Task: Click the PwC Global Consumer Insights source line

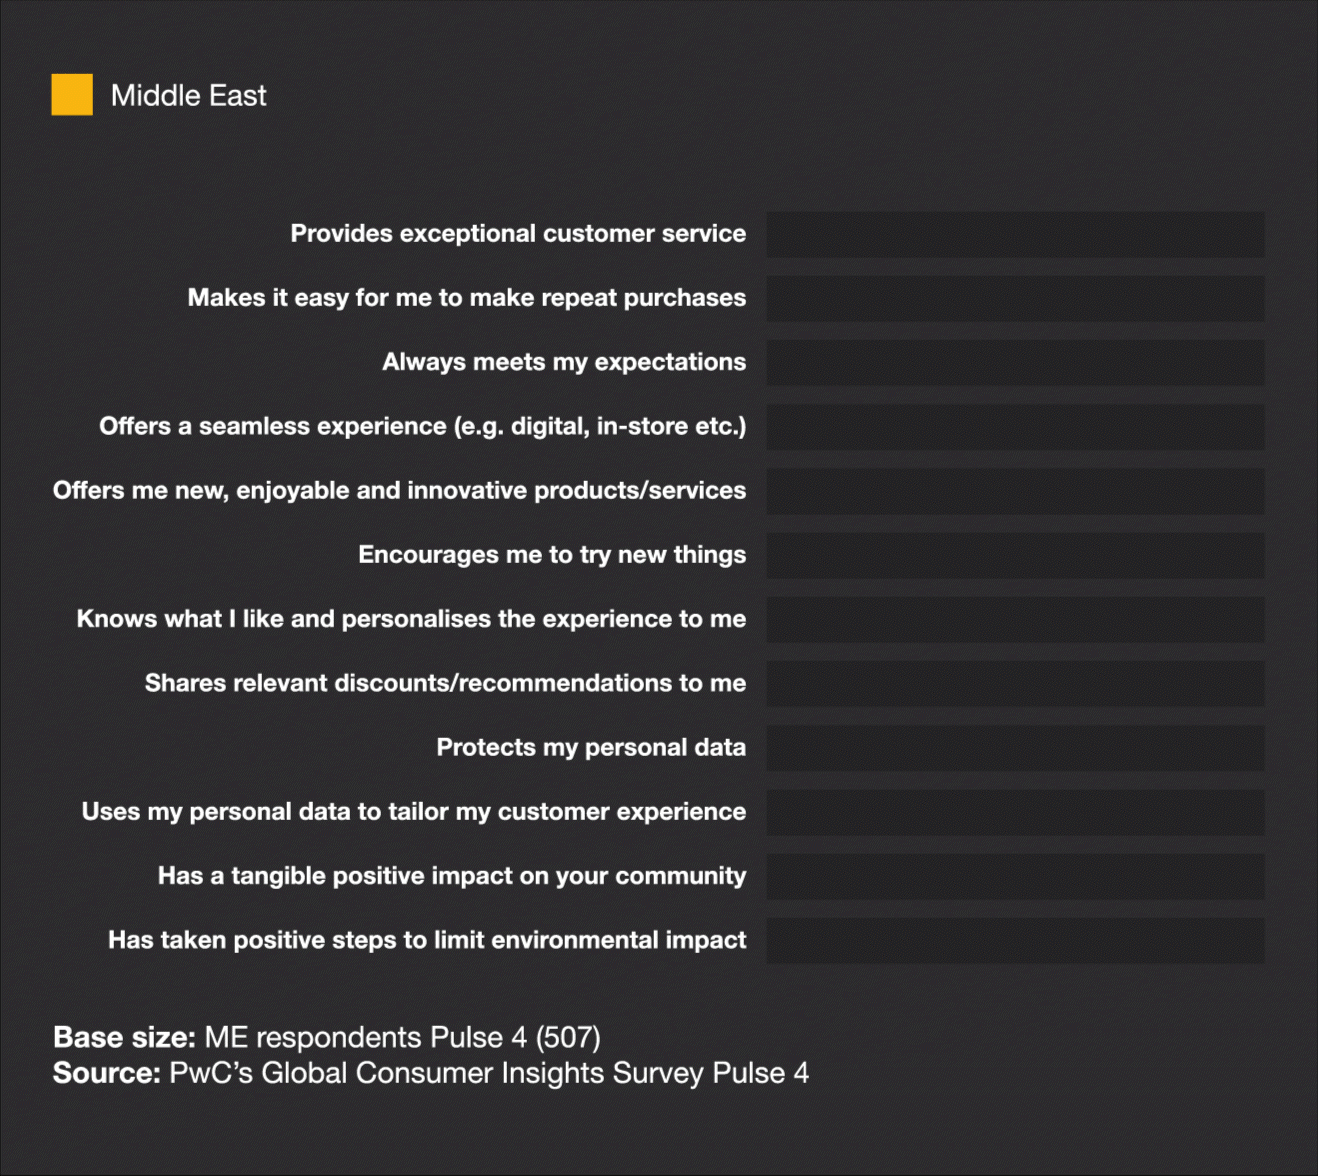Action: click(x=430, y=1073)
